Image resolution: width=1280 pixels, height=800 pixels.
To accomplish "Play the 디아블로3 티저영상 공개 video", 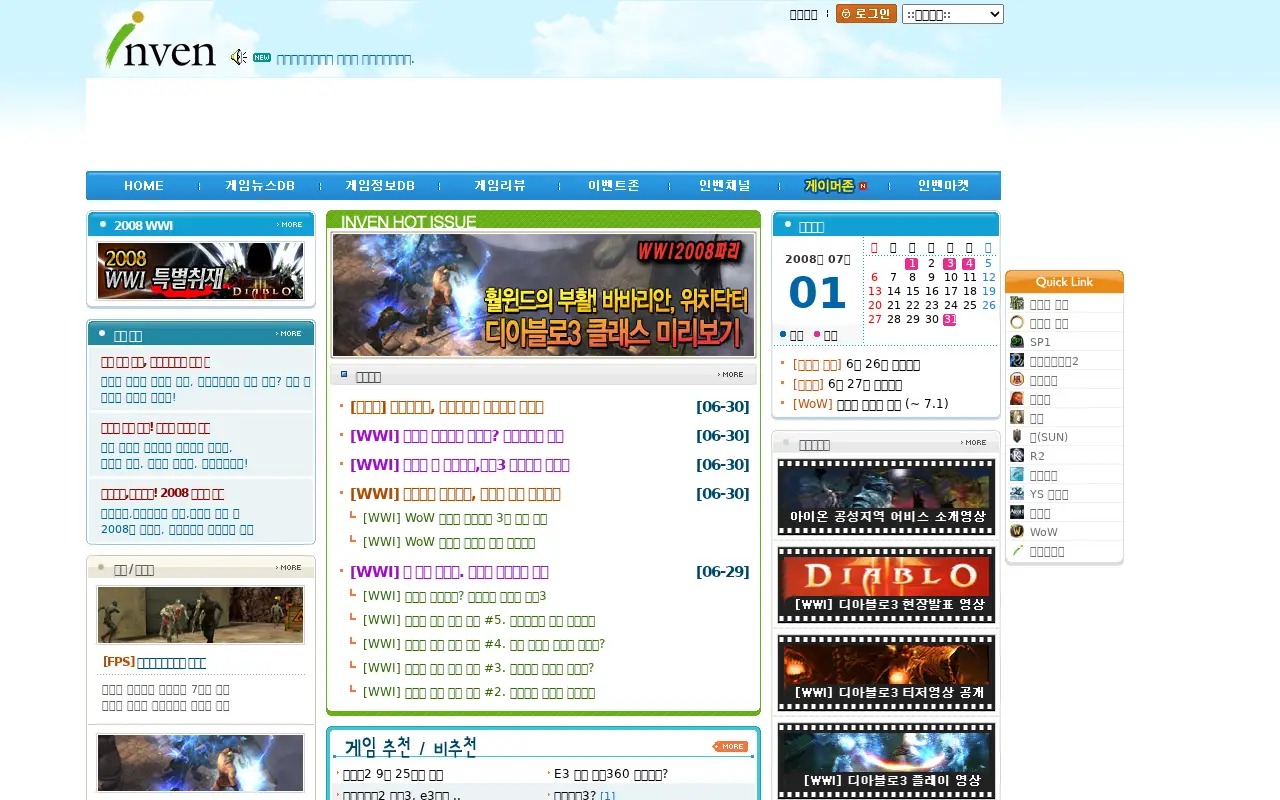I will coord(886,673).
